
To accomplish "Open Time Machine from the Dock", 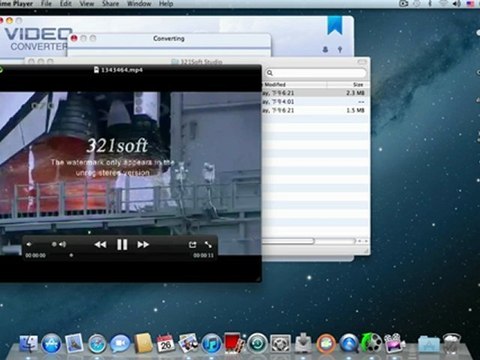I will click(x=257, y=343).
